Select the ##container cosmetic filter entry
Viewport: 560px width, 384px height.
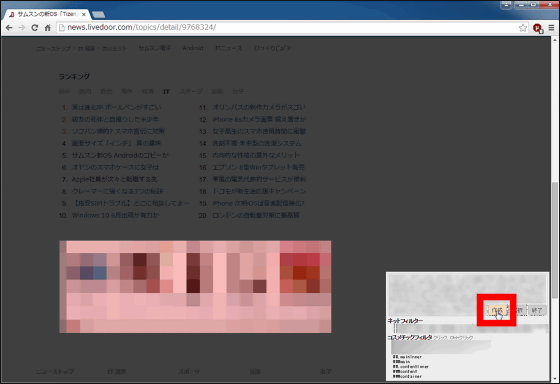click(407, 376)
